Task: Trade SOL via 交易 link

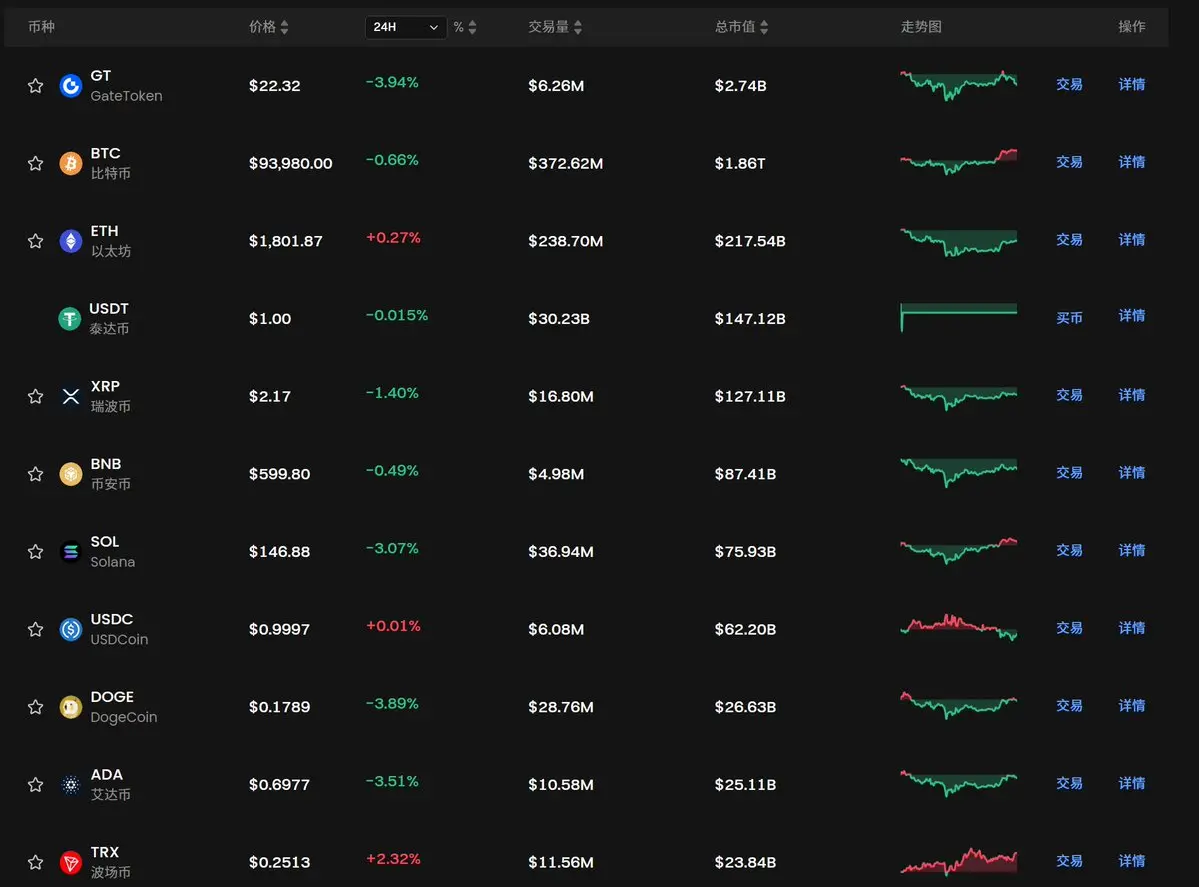Action: pos(1069,550)
